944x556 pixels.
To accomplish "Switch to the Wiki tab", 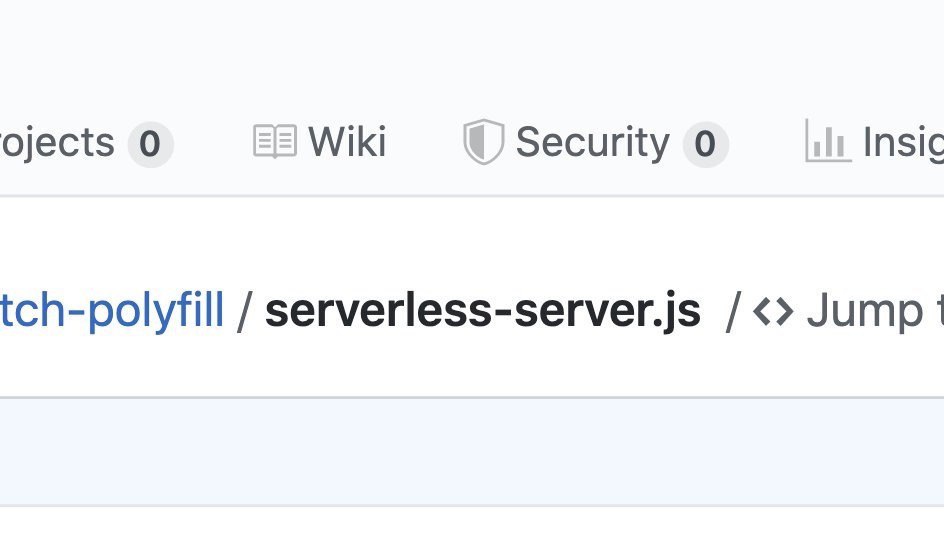I will 346,142.
